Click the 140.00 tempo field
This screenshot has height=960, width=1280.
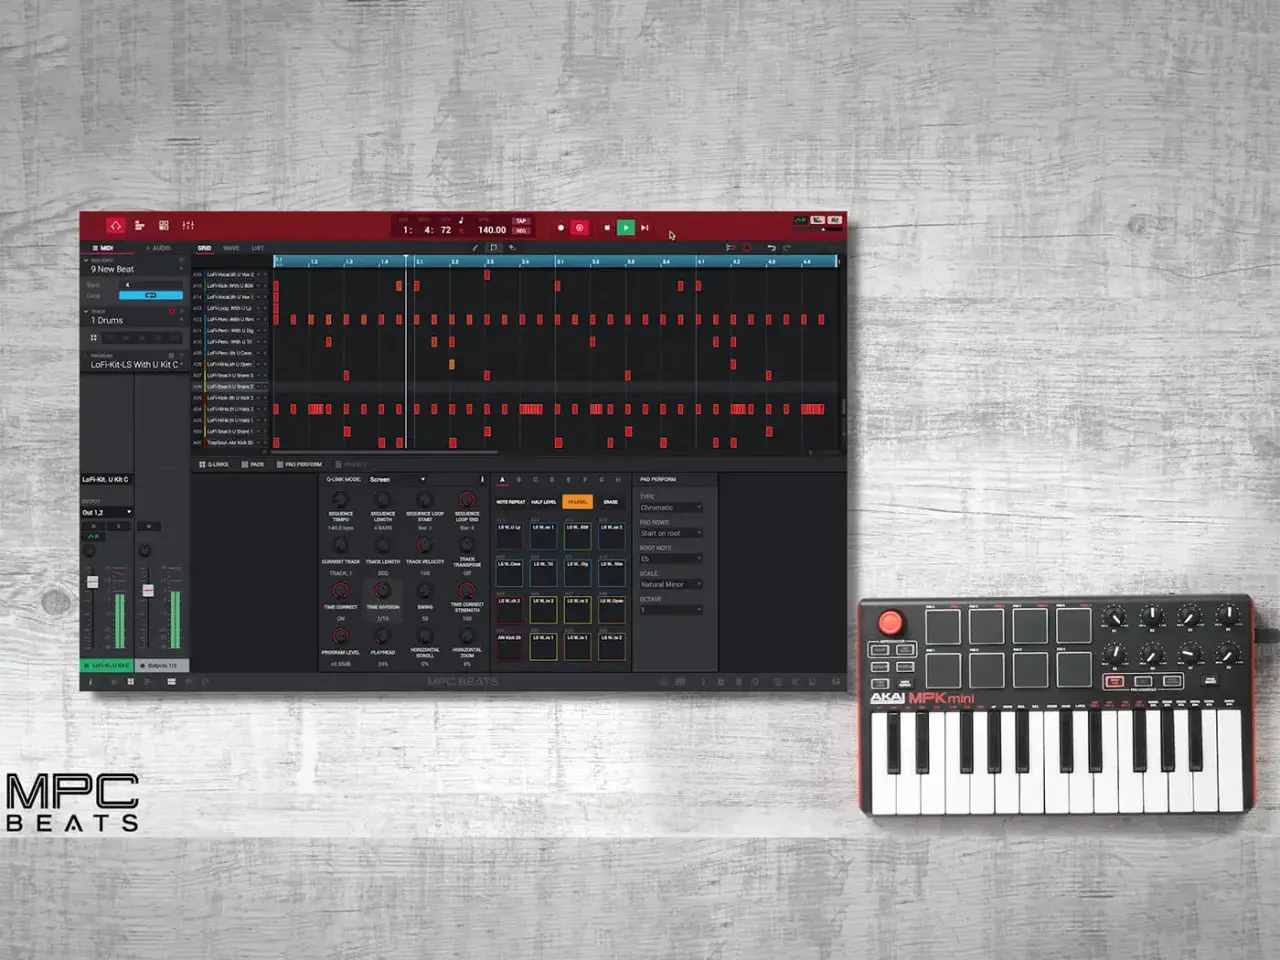491,230
